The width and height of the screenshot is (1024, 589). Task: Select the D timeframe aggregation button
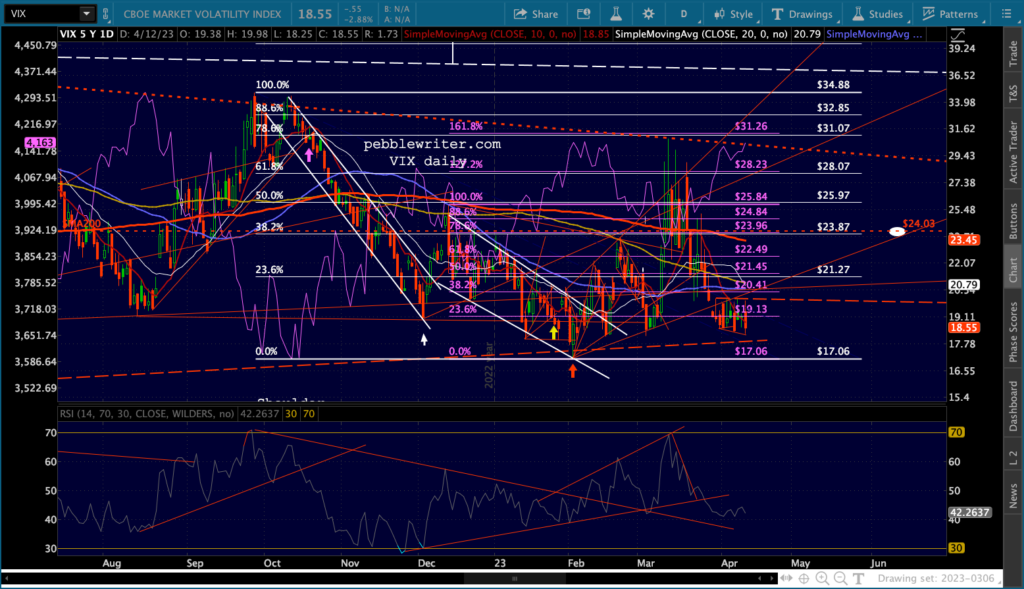pos(684,14)
